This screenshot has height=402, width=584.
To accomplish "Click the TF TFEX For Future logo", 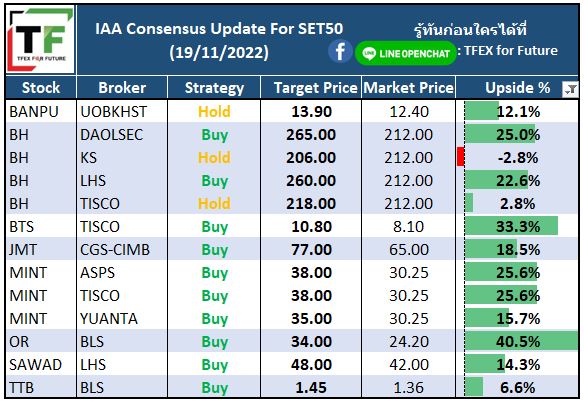I will click(x=40, y=39).
